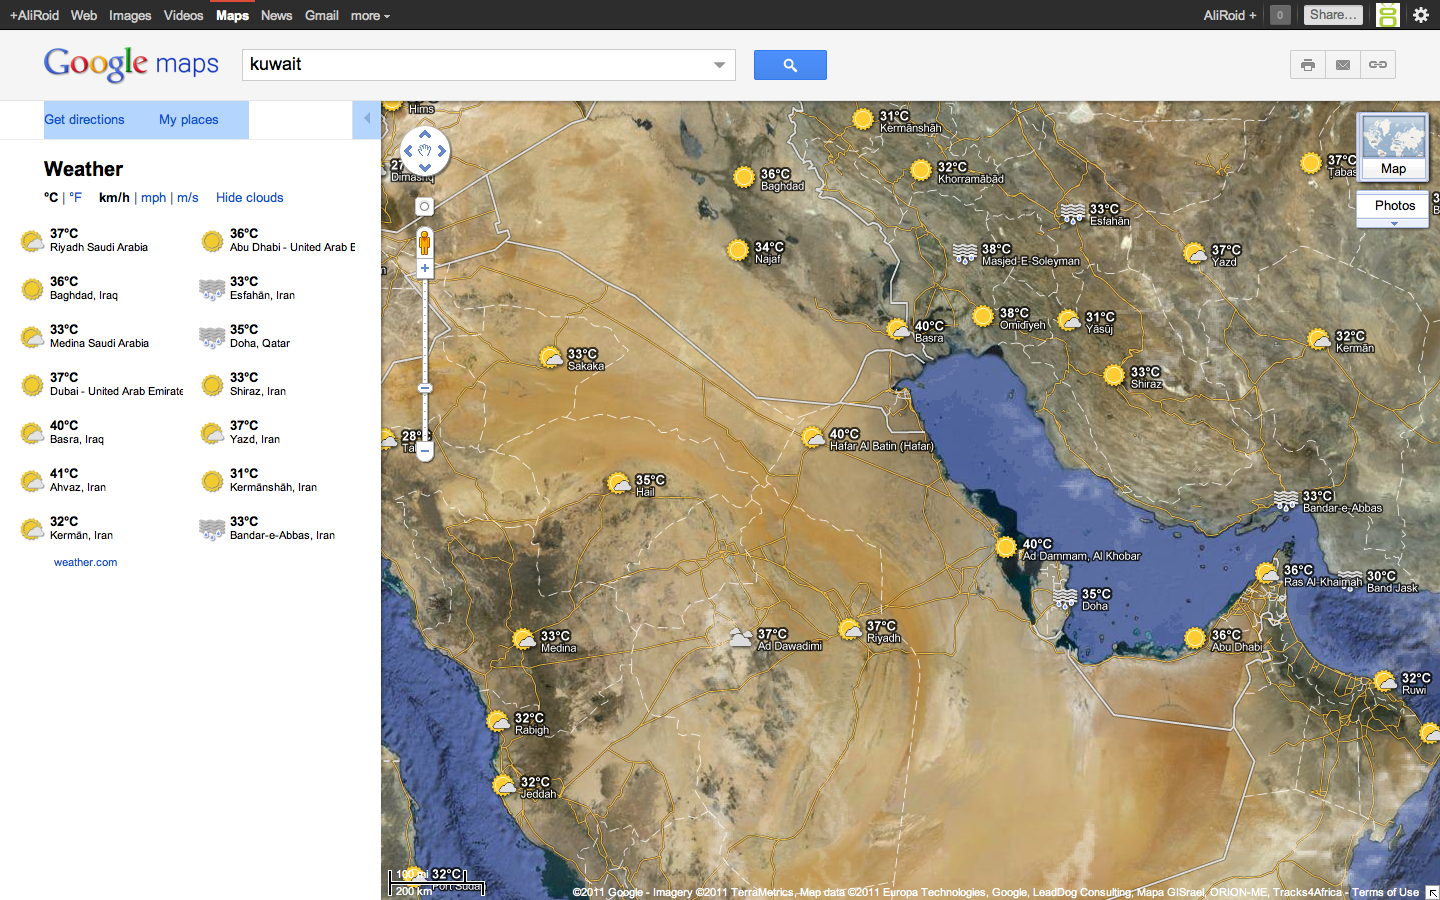
Task: Hide clouds on the weather layer
Action: 249,197
